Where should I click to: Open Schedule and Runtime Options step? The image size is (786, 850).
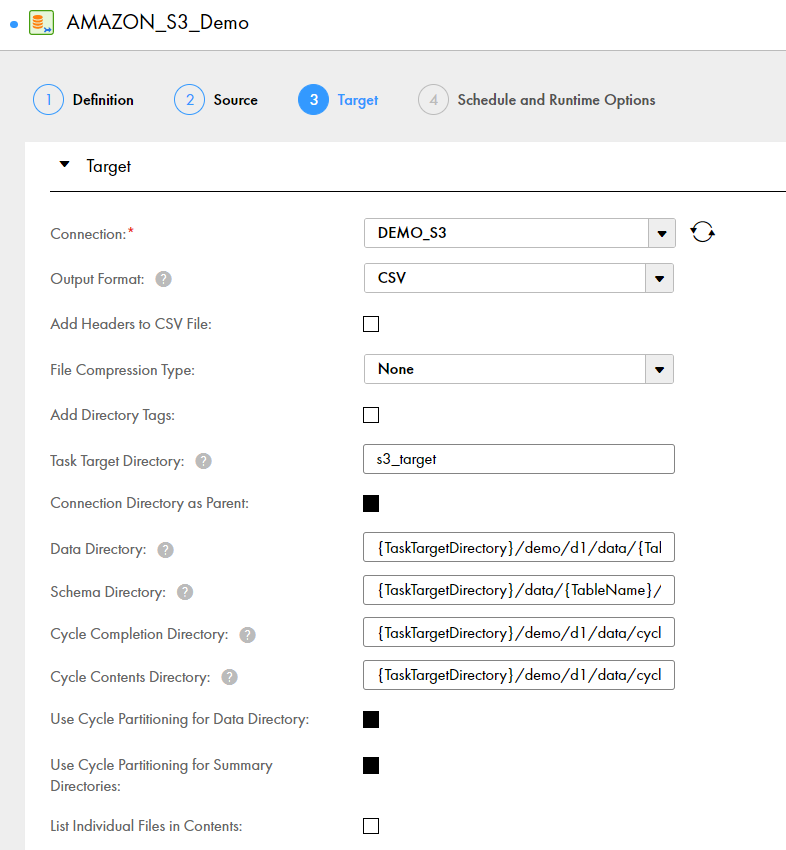click(x=537, y=100)
